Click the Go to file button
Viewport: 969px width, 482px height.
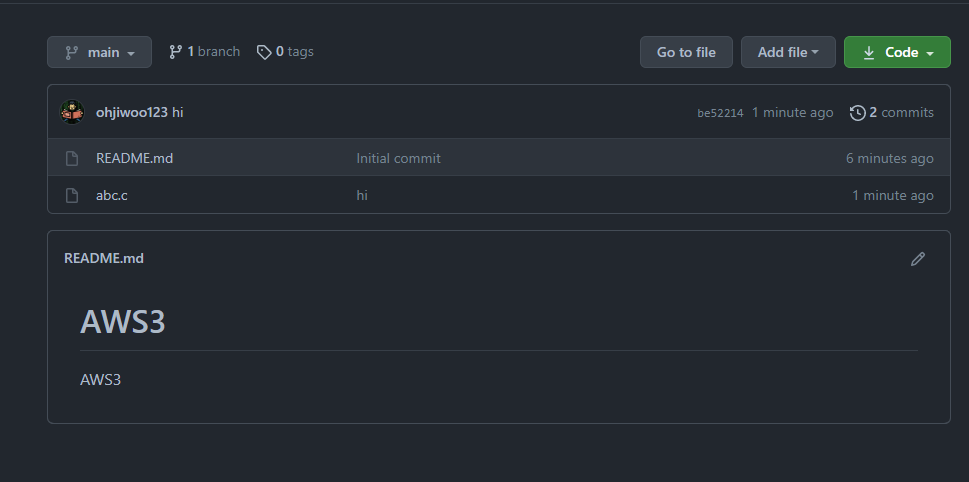click(x=686, y=52)
